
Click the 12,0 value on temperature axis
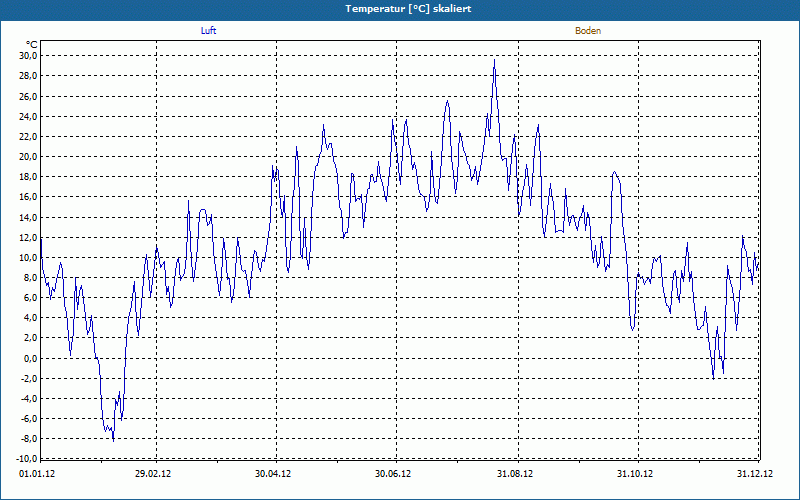coord(29,237)
